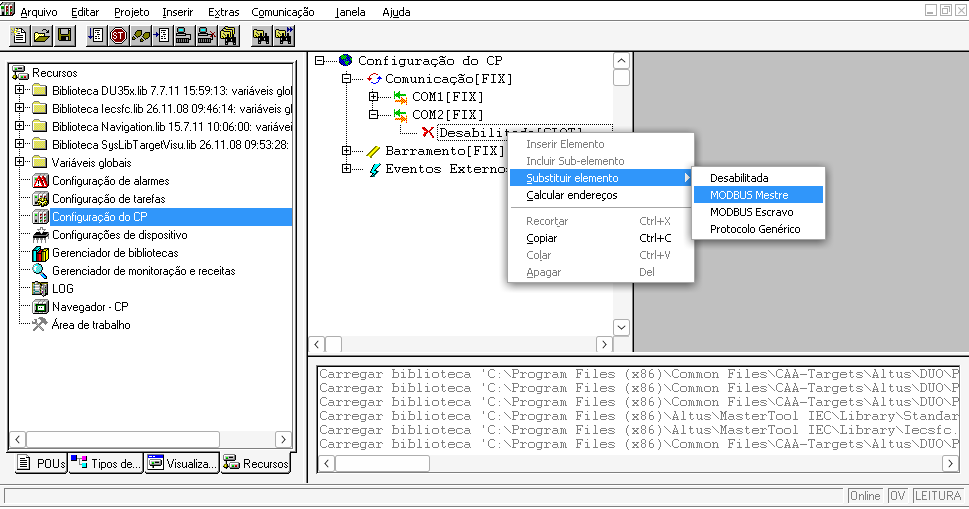
Task: Collapse the Configuração do CP root node
Action: tap(319, 60)
